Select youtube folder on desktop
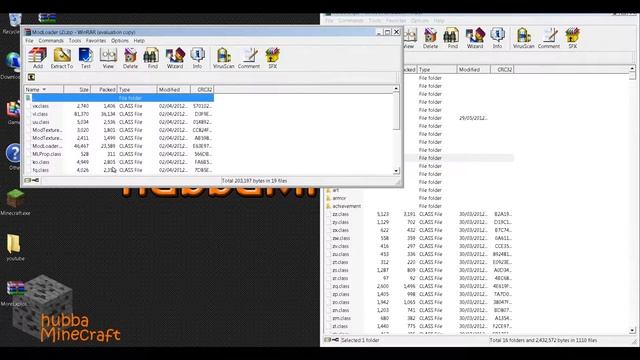This screenshot has width=640, height=360. click(x=15, y=247)
